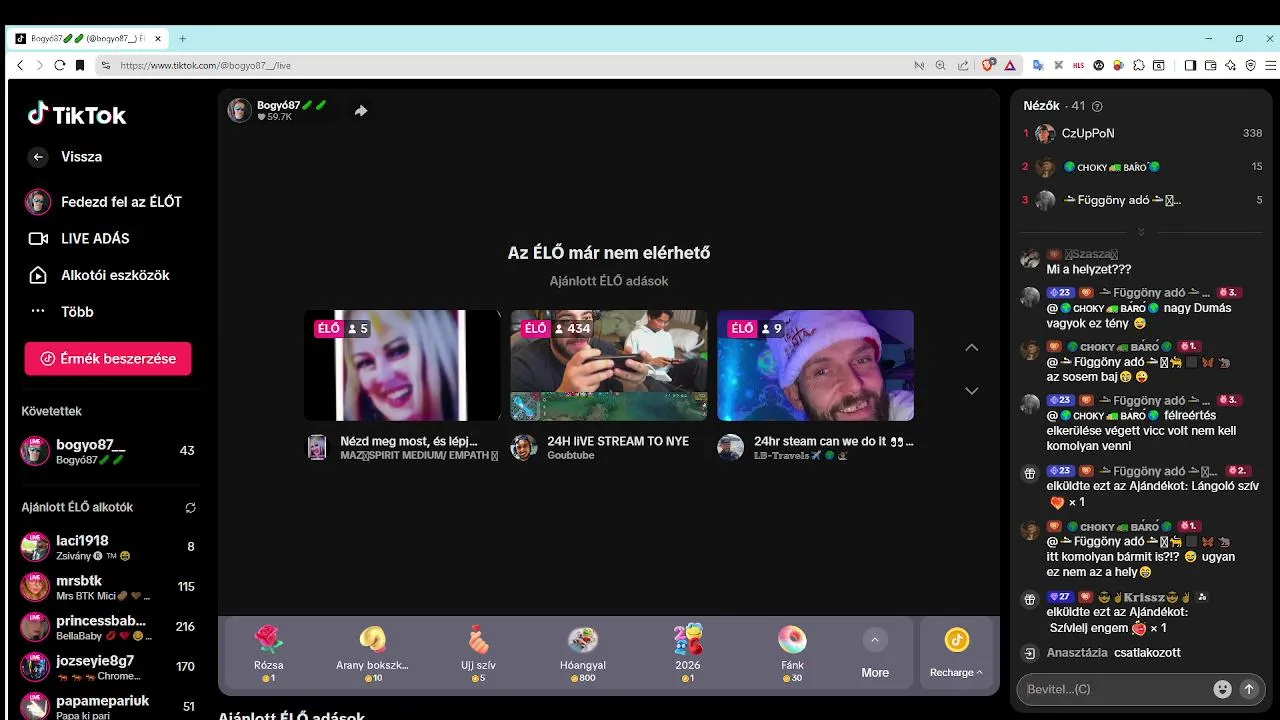Open Brave VPN shield icon
The image size is (1280, 720).
[x=1250, y=65]
